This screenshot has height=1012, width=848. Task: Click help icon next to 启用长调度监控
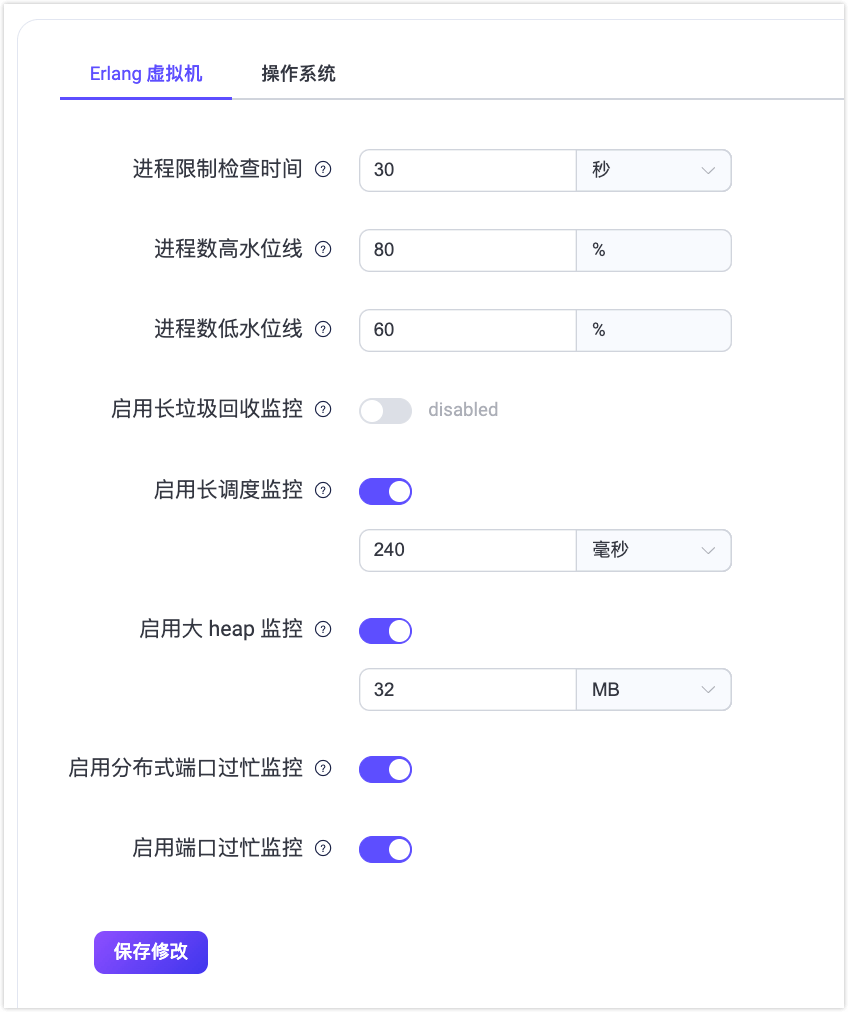coord(323,491)
